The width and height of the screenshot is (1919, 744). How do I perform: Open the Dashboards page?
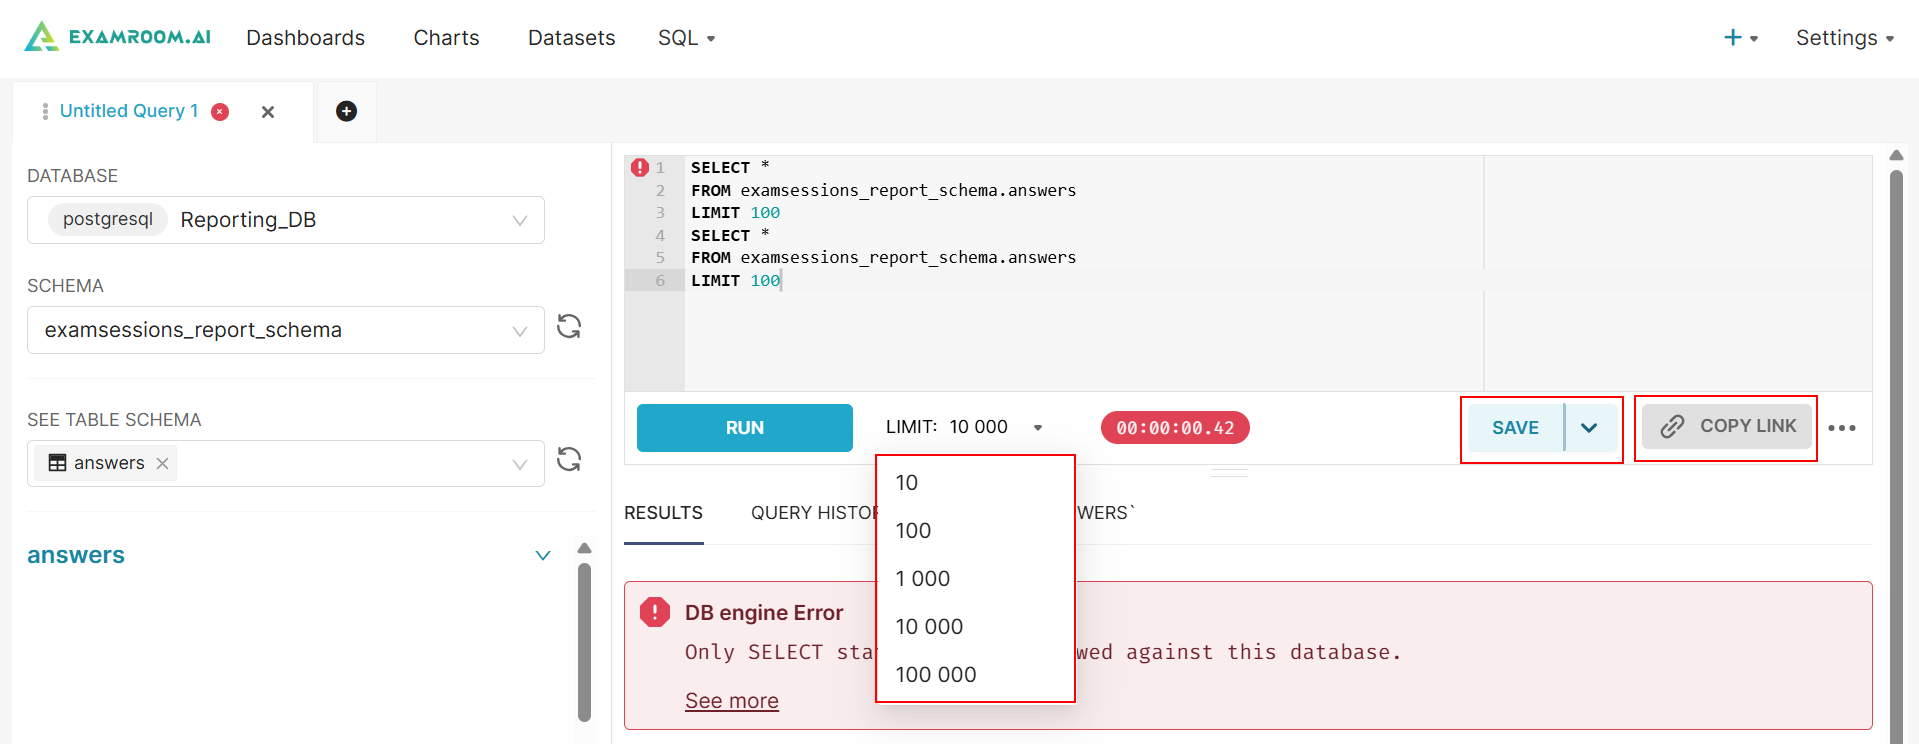305,38
